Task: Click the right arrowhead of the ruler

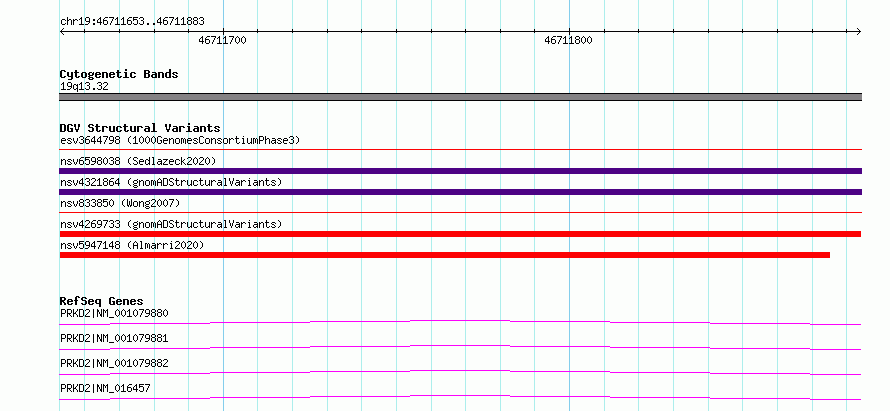Action: [859, 31]
